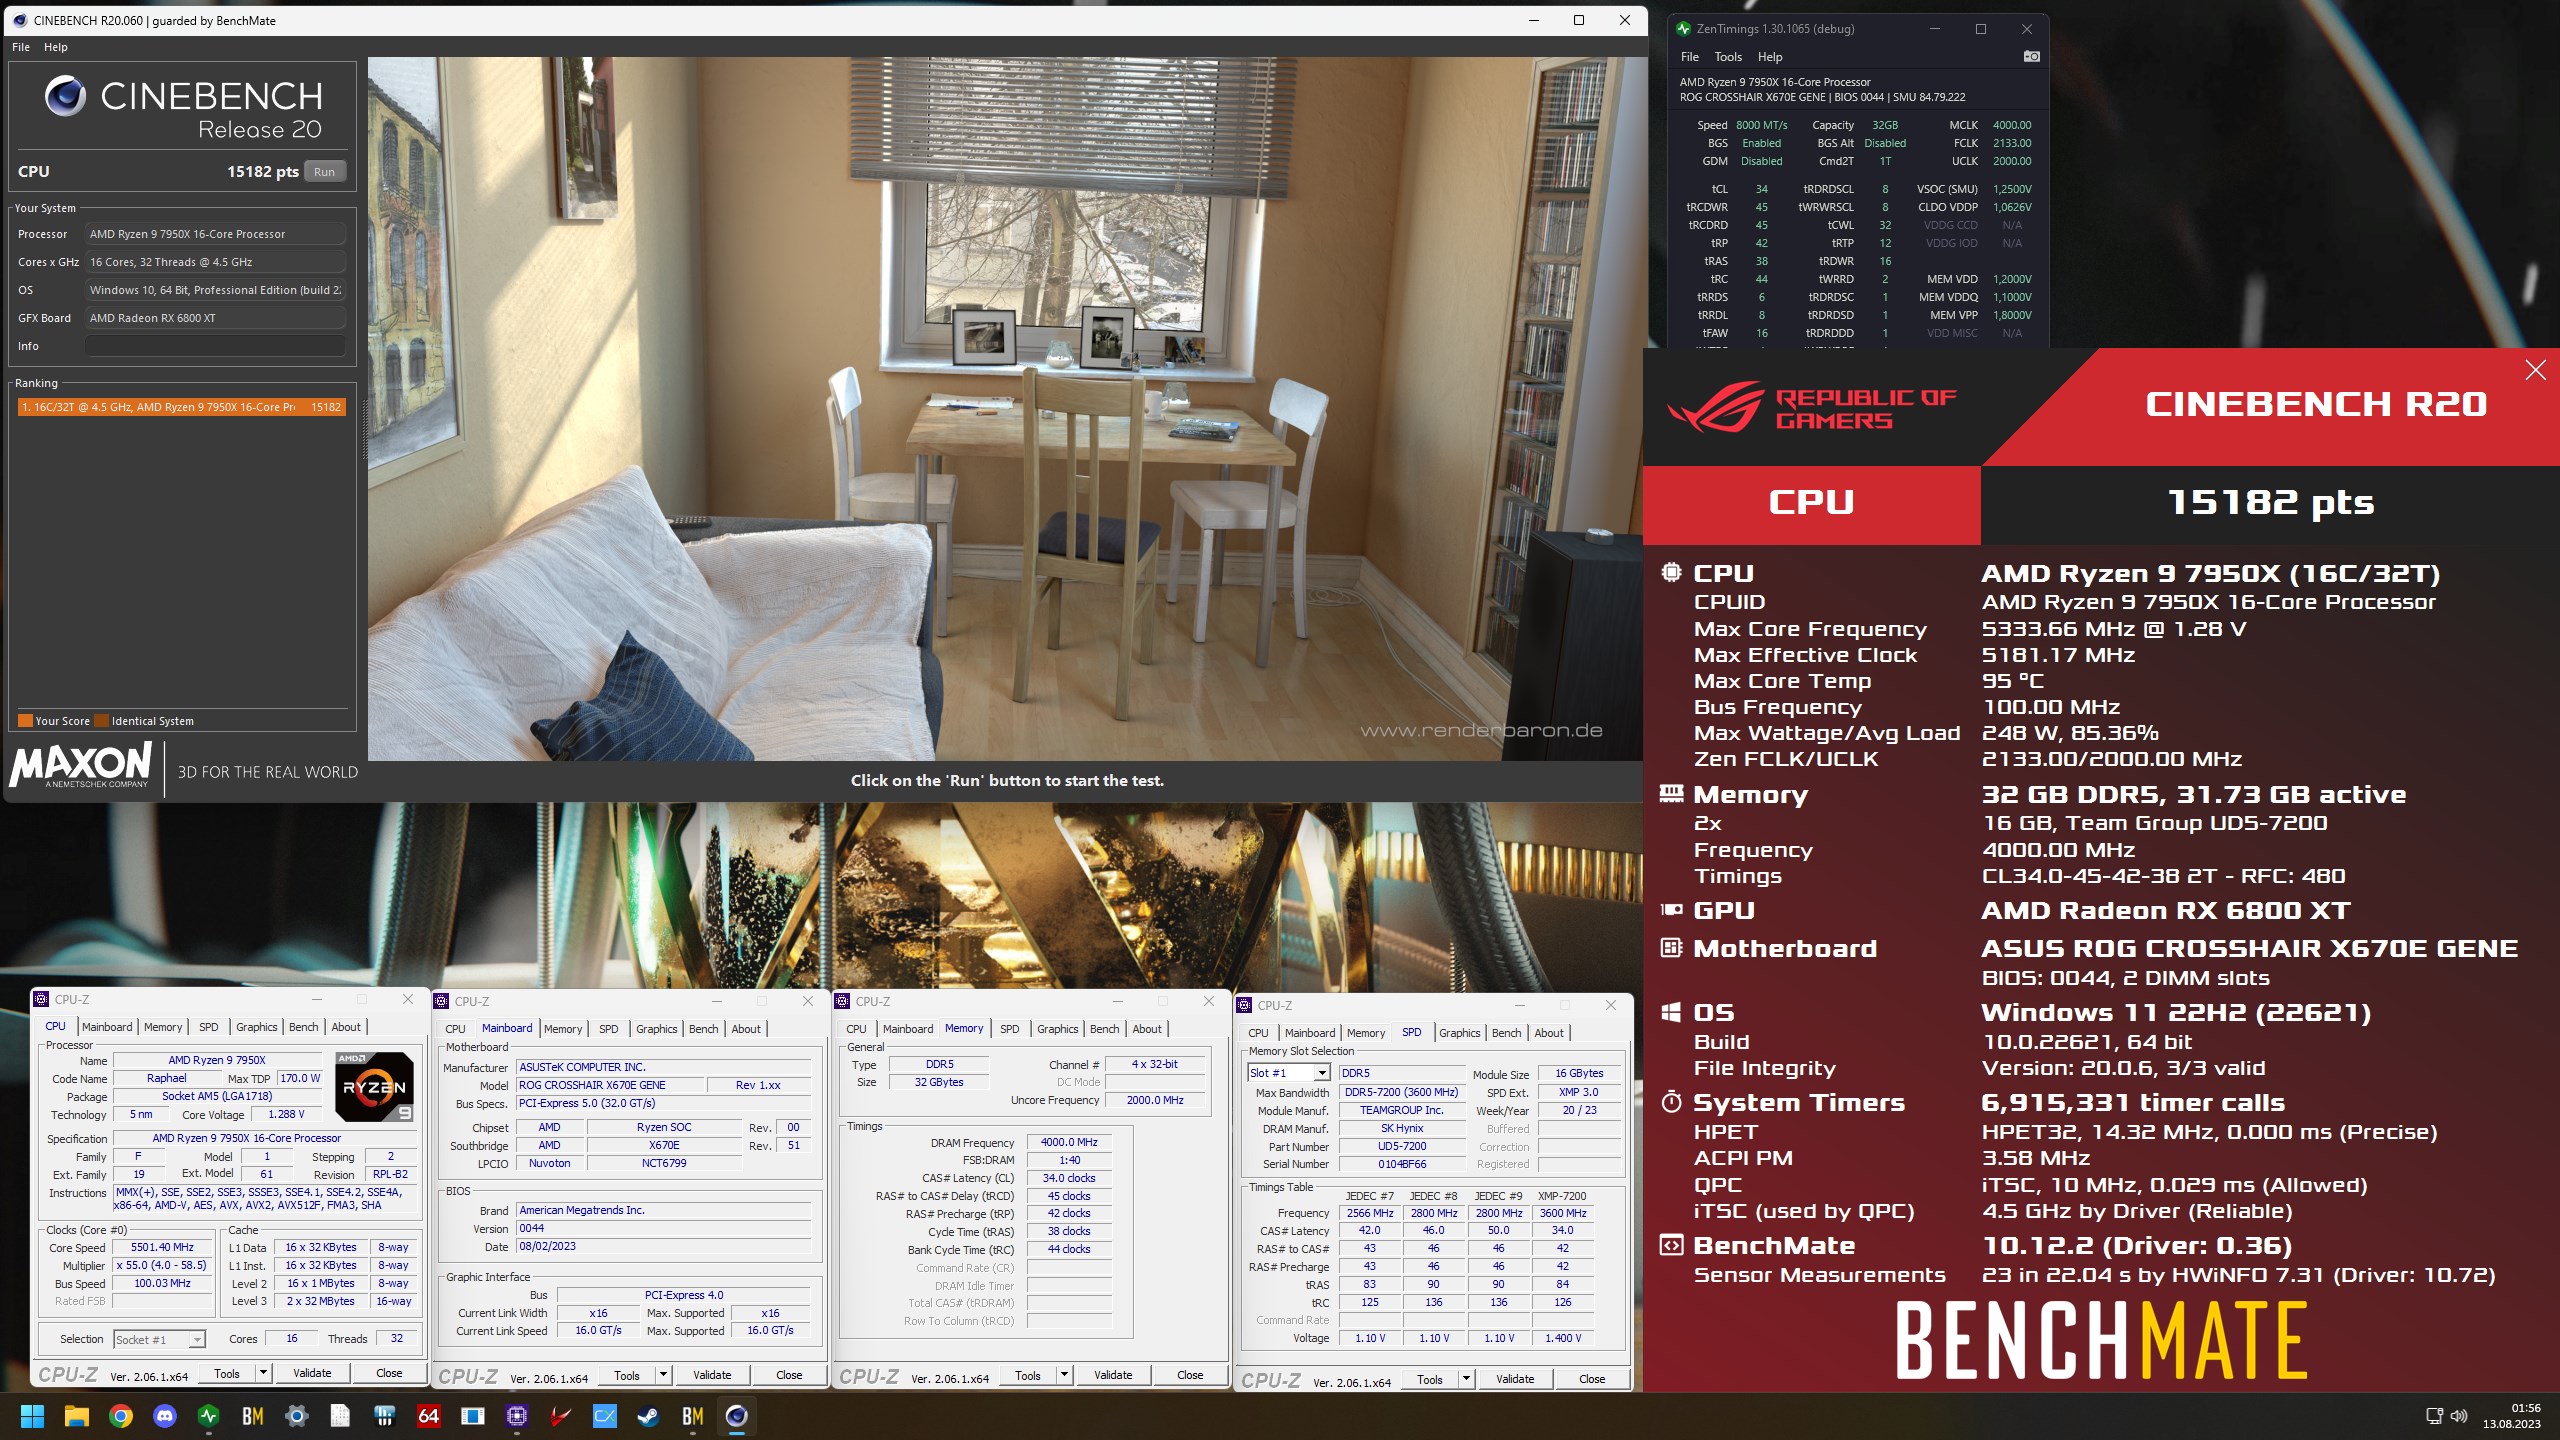
Task: Expand Tools arrow in CPU-Z Mainboard window
Action: 664,1375
